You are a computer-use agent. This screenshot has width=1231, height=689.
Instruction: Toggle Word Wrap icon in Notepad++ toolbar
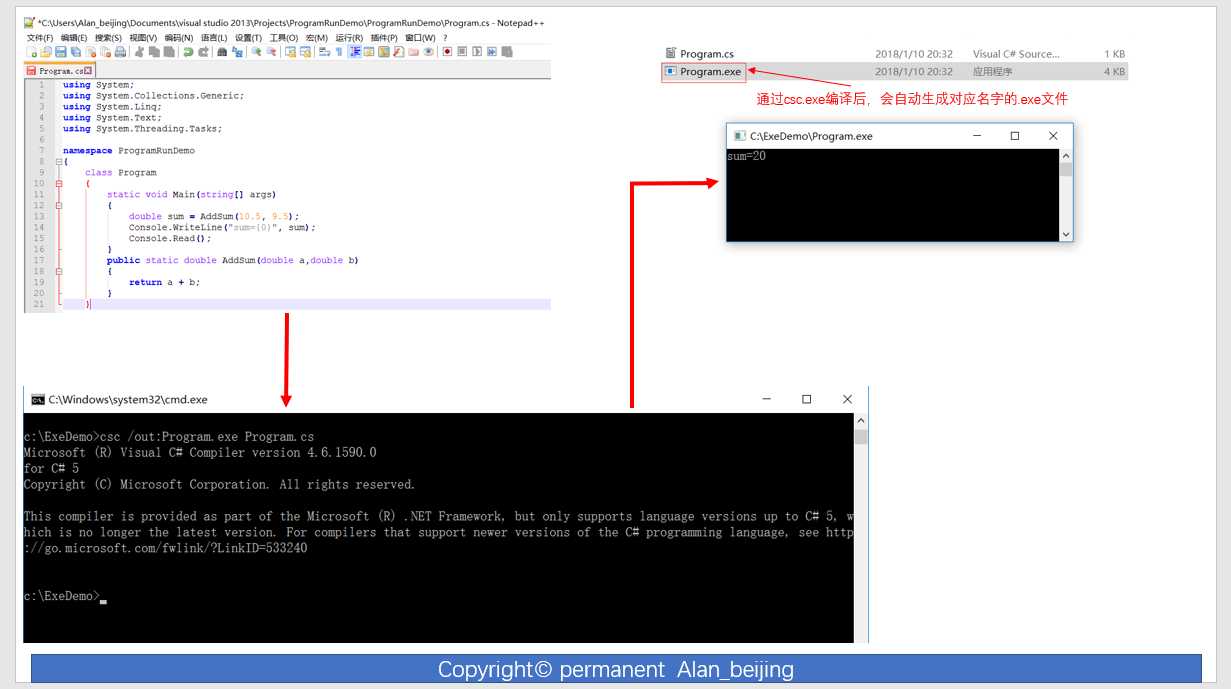point(324,51)
